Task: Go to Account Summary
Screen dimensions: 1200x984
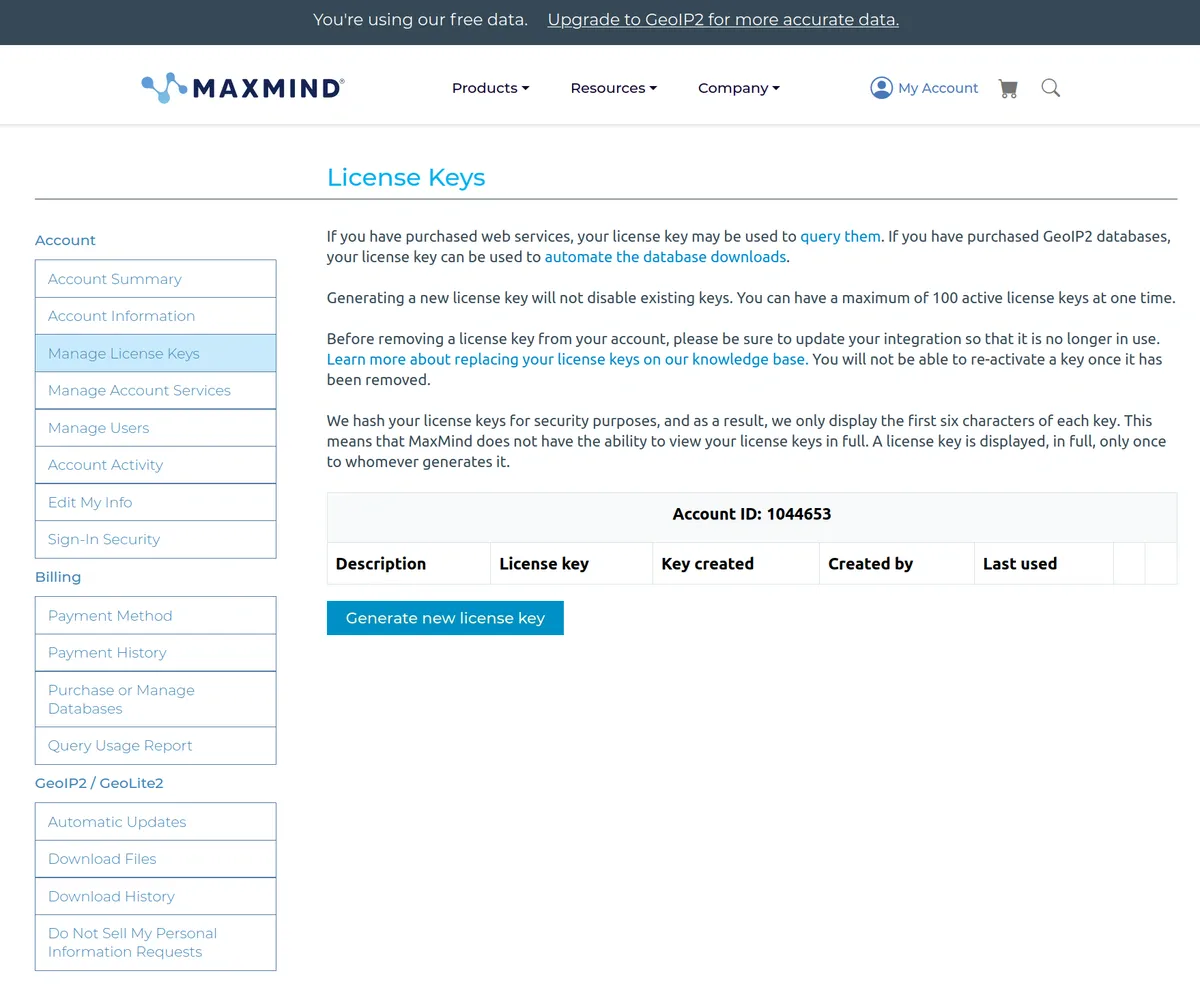Action: 155,279
